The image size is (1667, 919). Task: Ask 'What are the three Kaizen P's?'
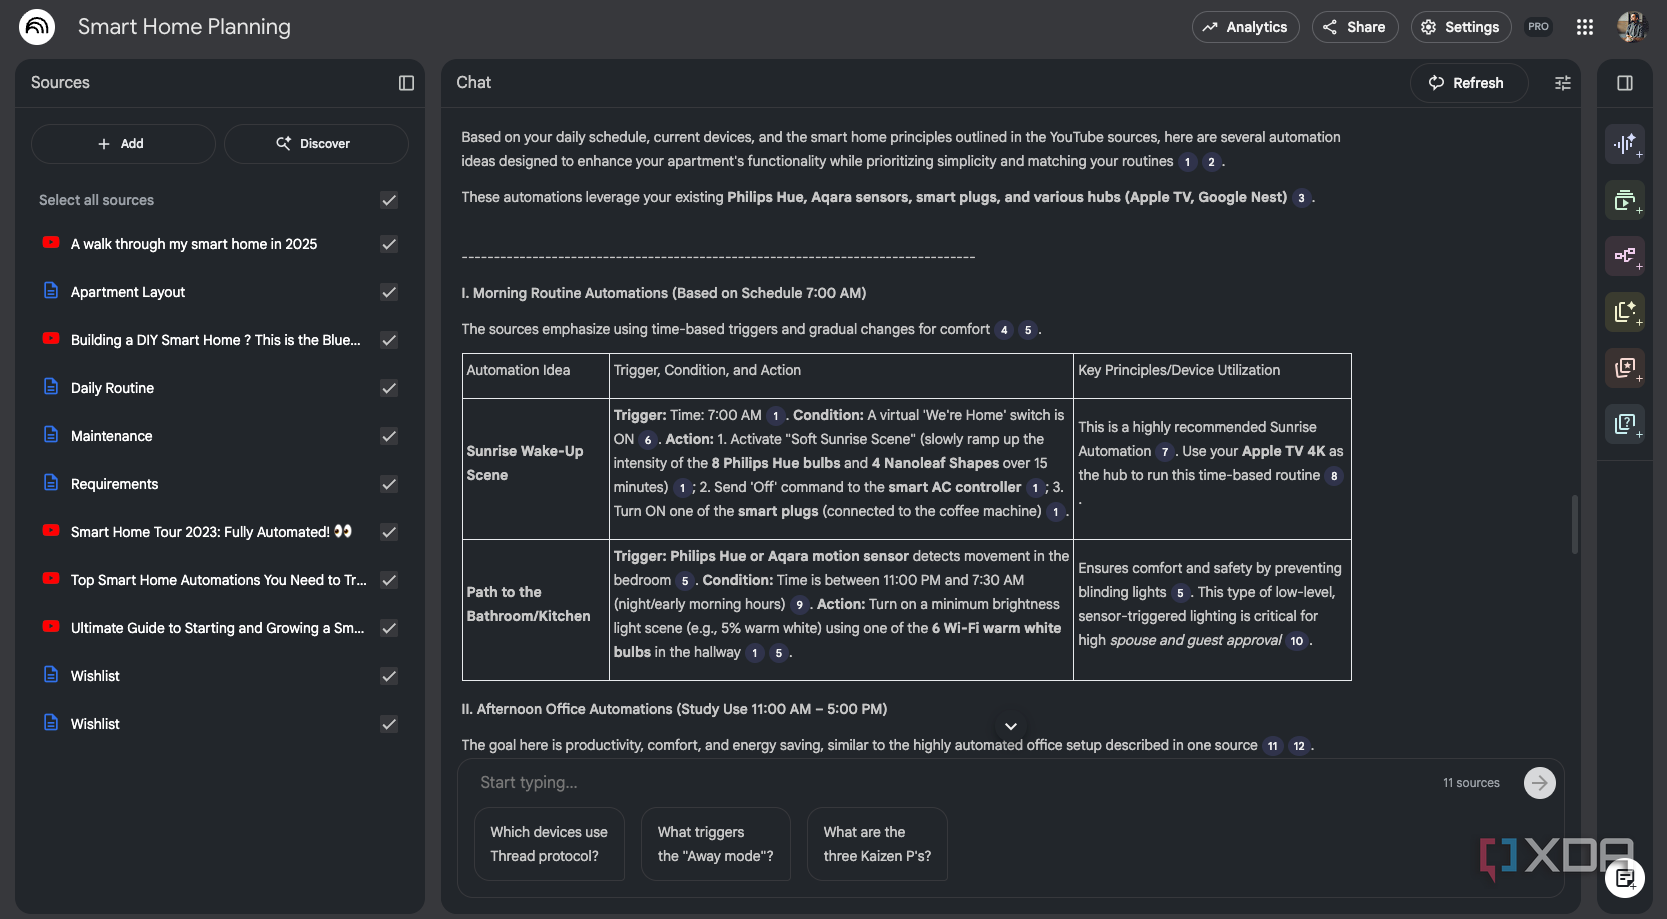[877, 844]
